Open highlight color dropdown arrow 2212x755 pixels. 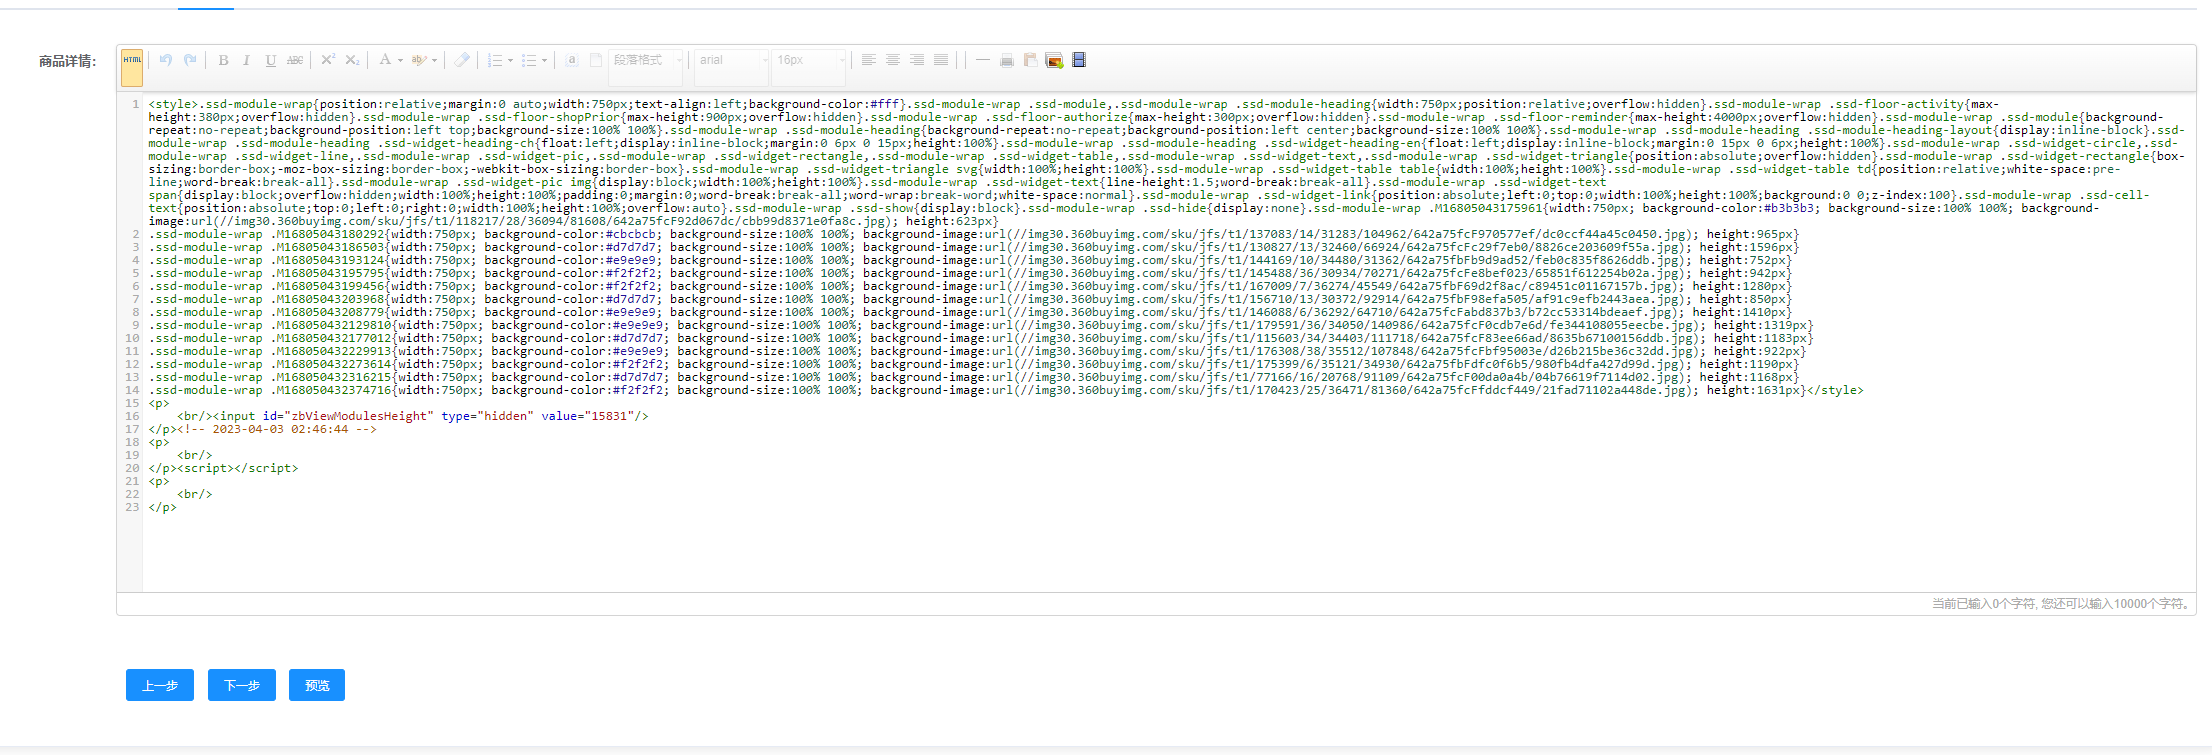pyautogui.click(x=434, y=60)
